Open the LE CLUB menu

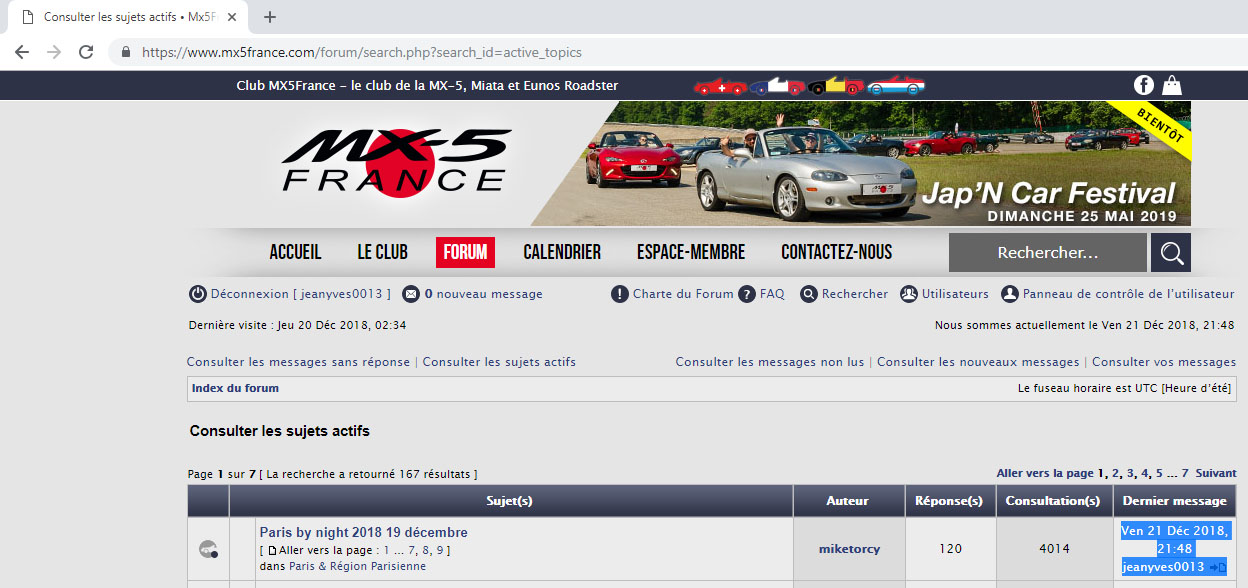[383, 252]
